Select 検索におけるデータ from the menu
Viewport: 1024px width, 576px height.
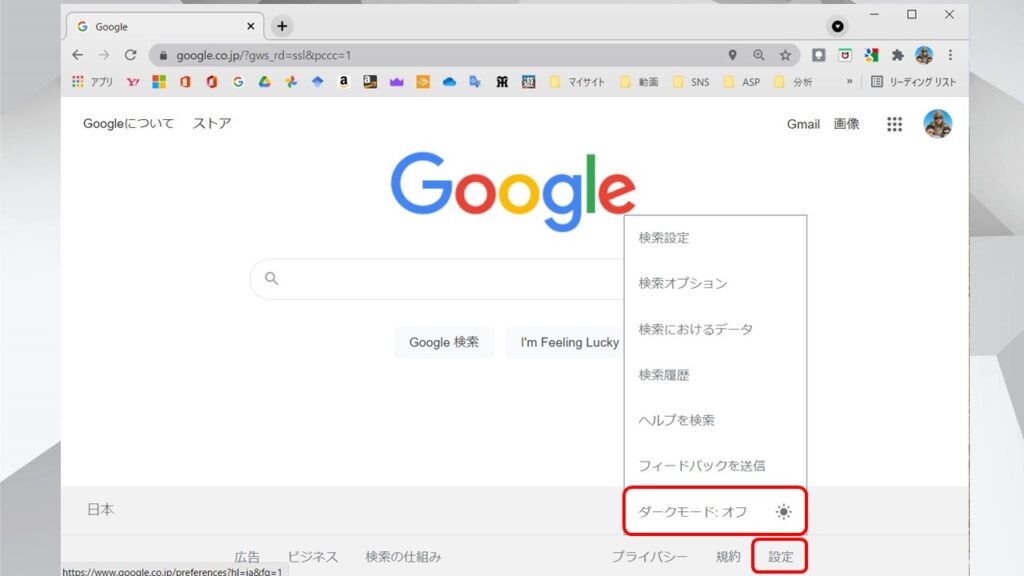click(x=715, y=329)
